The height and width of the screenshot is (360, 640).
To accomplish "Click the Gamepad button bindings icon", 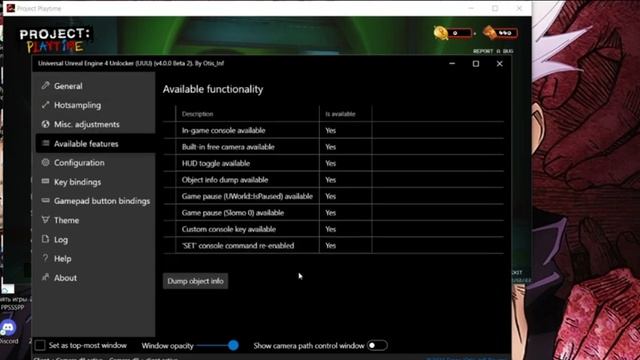I will [x=45, y=201].
